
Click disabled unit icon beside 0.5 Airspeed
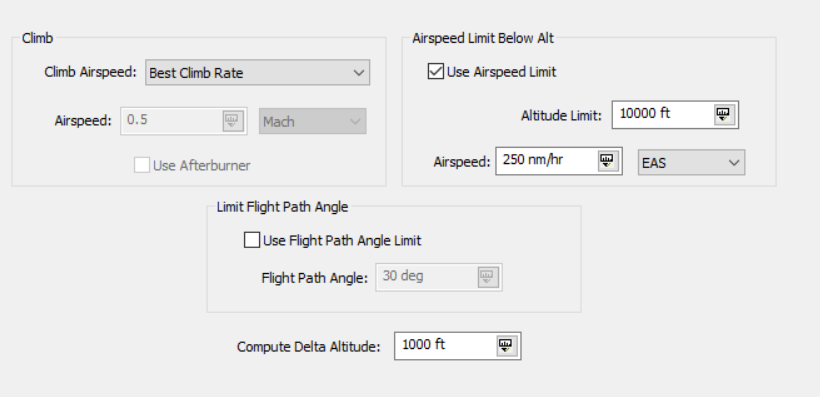point(231,121)
